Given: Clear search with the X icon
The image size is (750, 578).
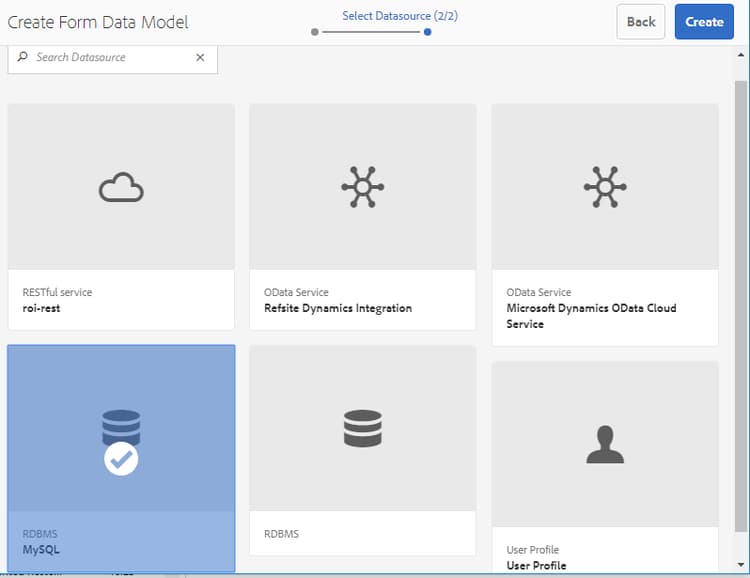Looking at the screenshot, I should click(200, 57).
